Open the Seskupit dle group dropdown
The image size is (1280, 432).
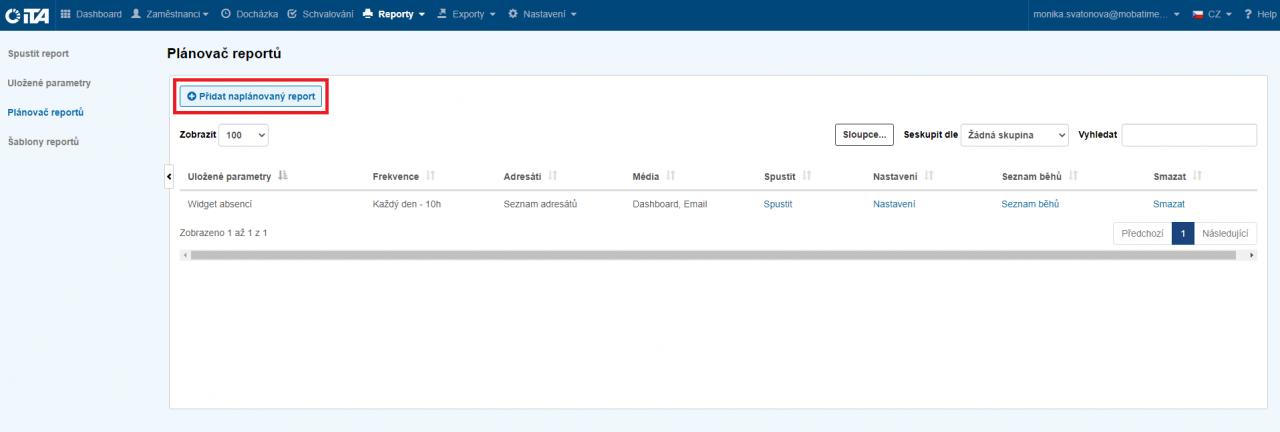point(1014,135)
